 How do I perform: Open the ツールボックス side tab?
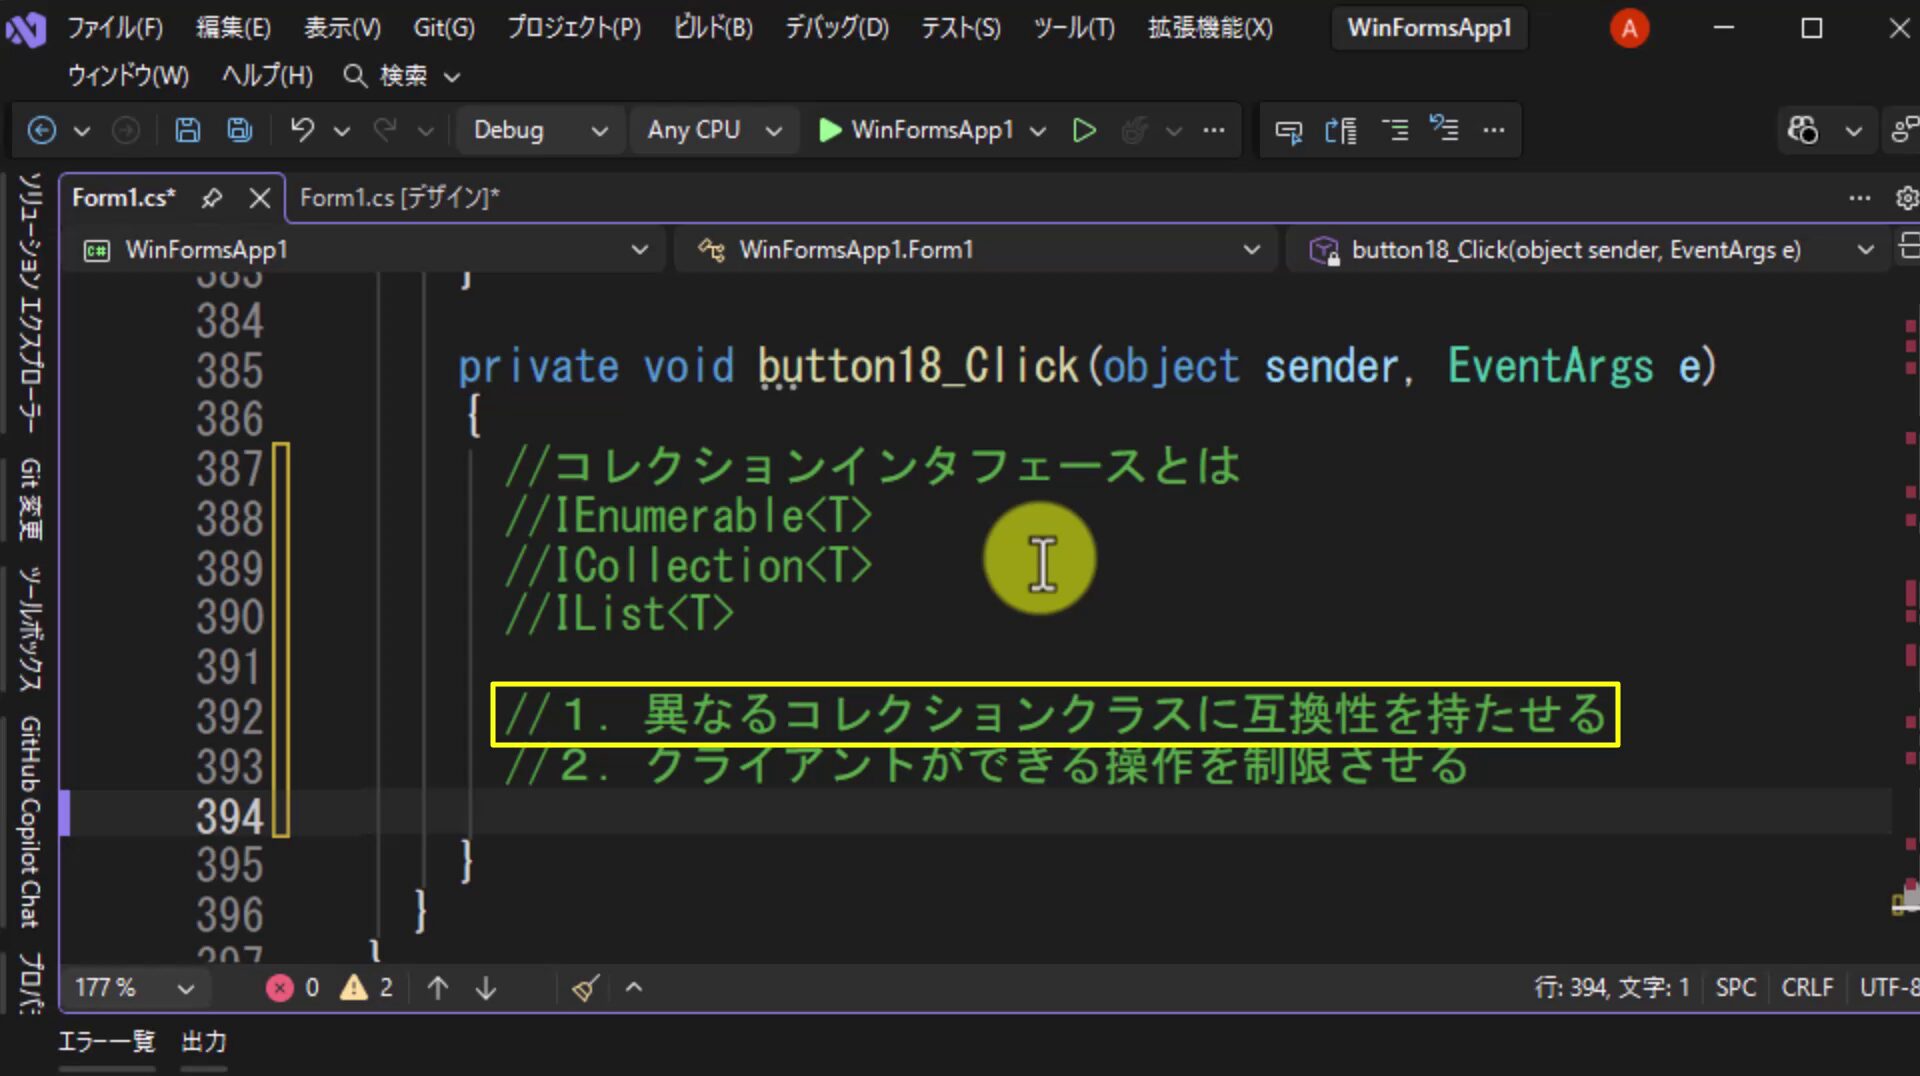(x=30, y=629)
